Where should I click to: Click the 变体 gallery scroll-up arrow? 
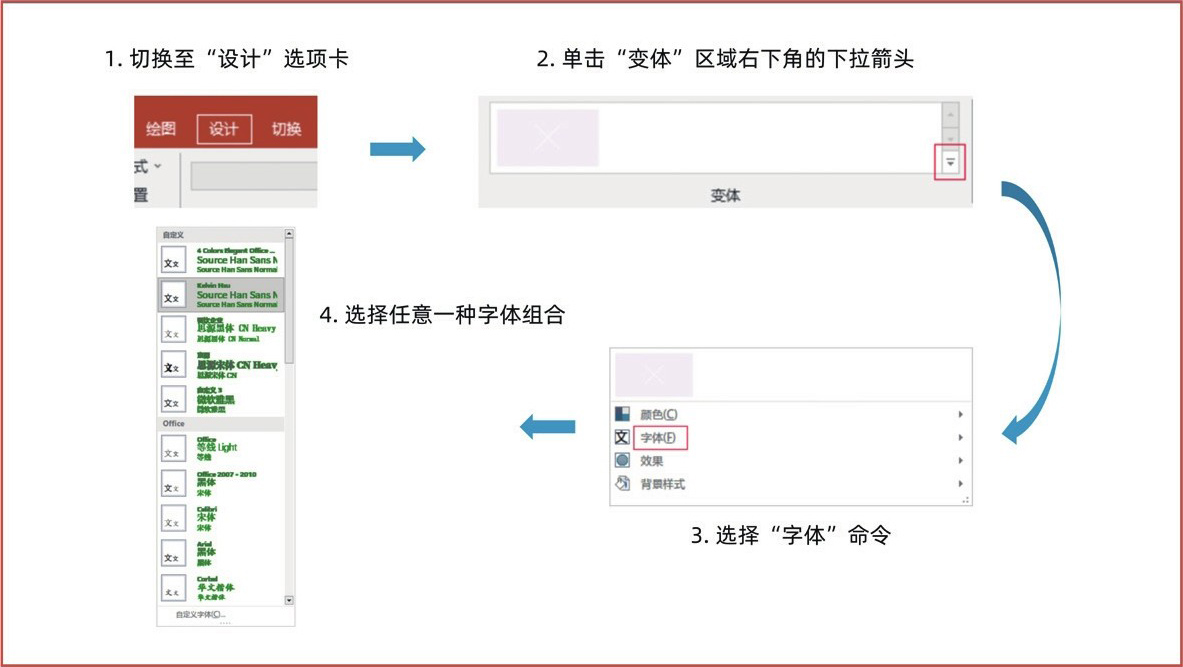[x=951, y=115]
